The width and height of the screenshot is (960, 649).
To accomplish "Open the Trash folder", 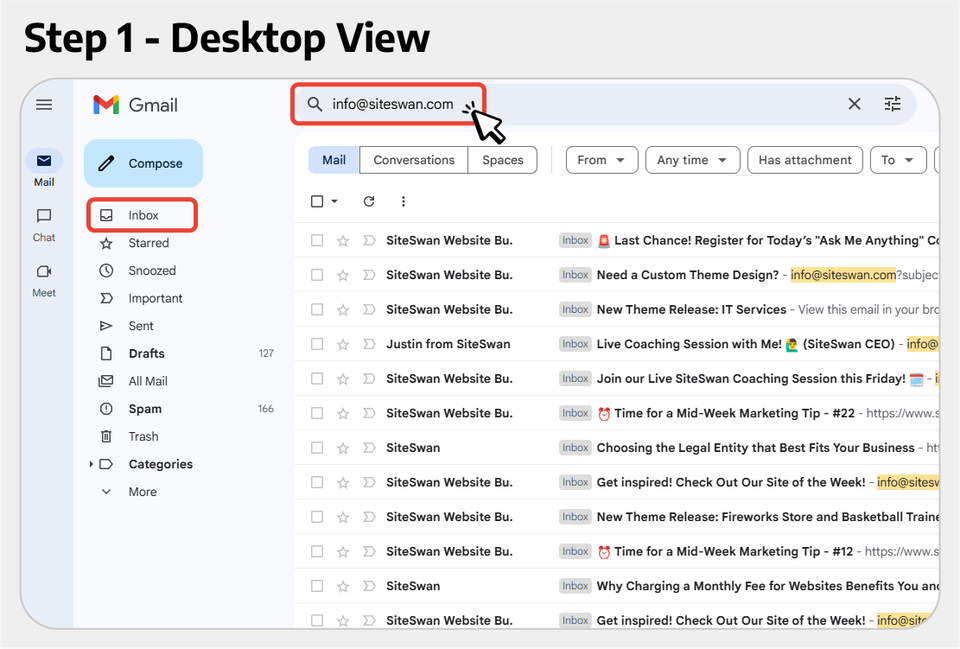I will click(143, 437).
